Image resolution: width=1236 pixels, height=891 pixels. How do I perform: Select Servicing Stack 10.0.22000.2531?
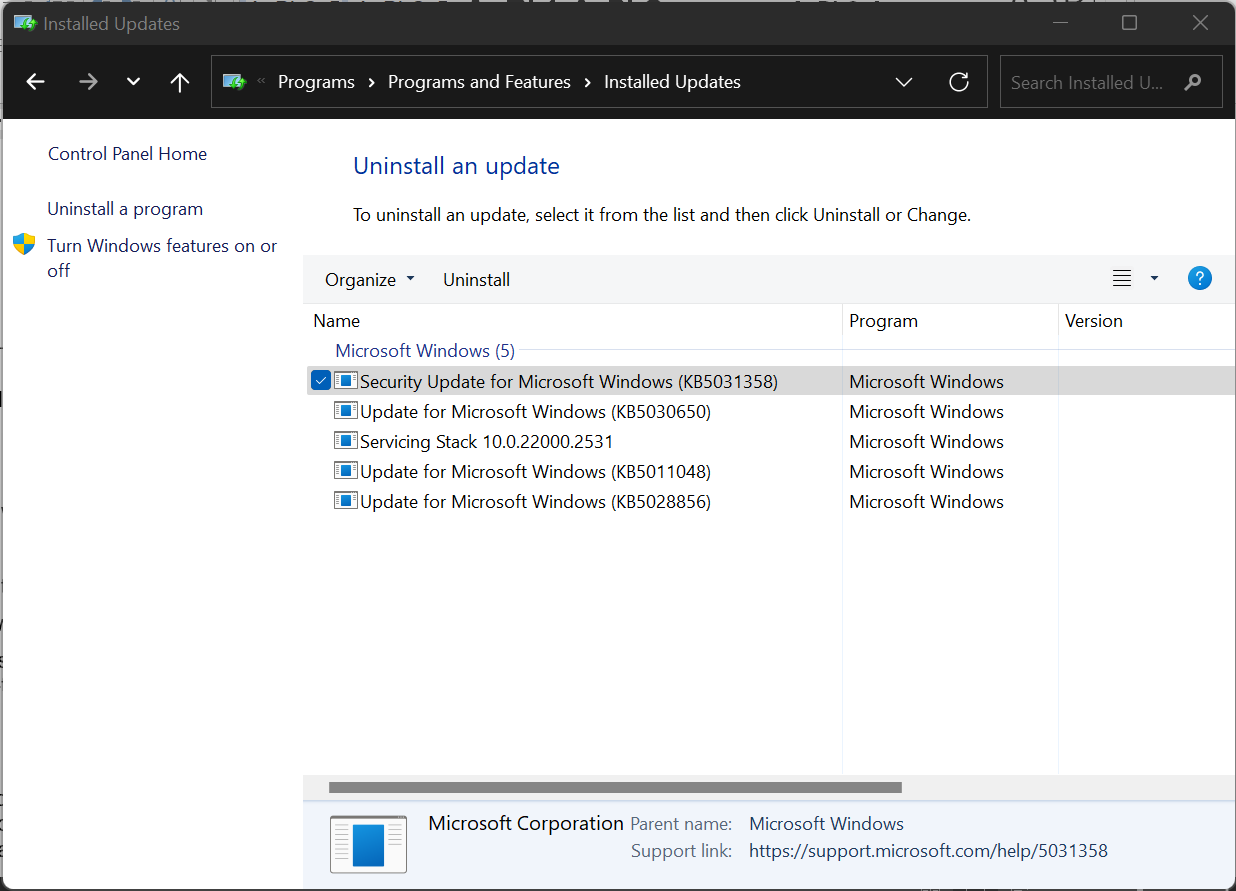(486, 441)
